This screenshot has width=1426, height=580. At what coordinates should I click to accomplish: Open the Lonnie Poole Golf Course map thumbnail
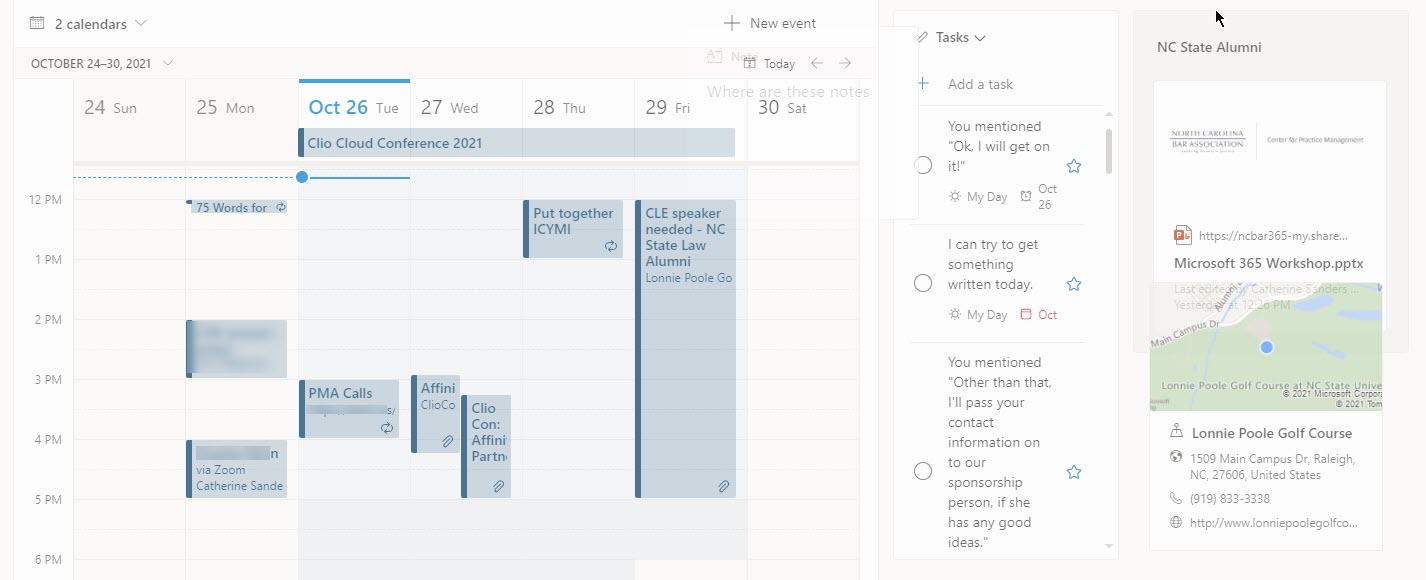(x=1266, y=346)
